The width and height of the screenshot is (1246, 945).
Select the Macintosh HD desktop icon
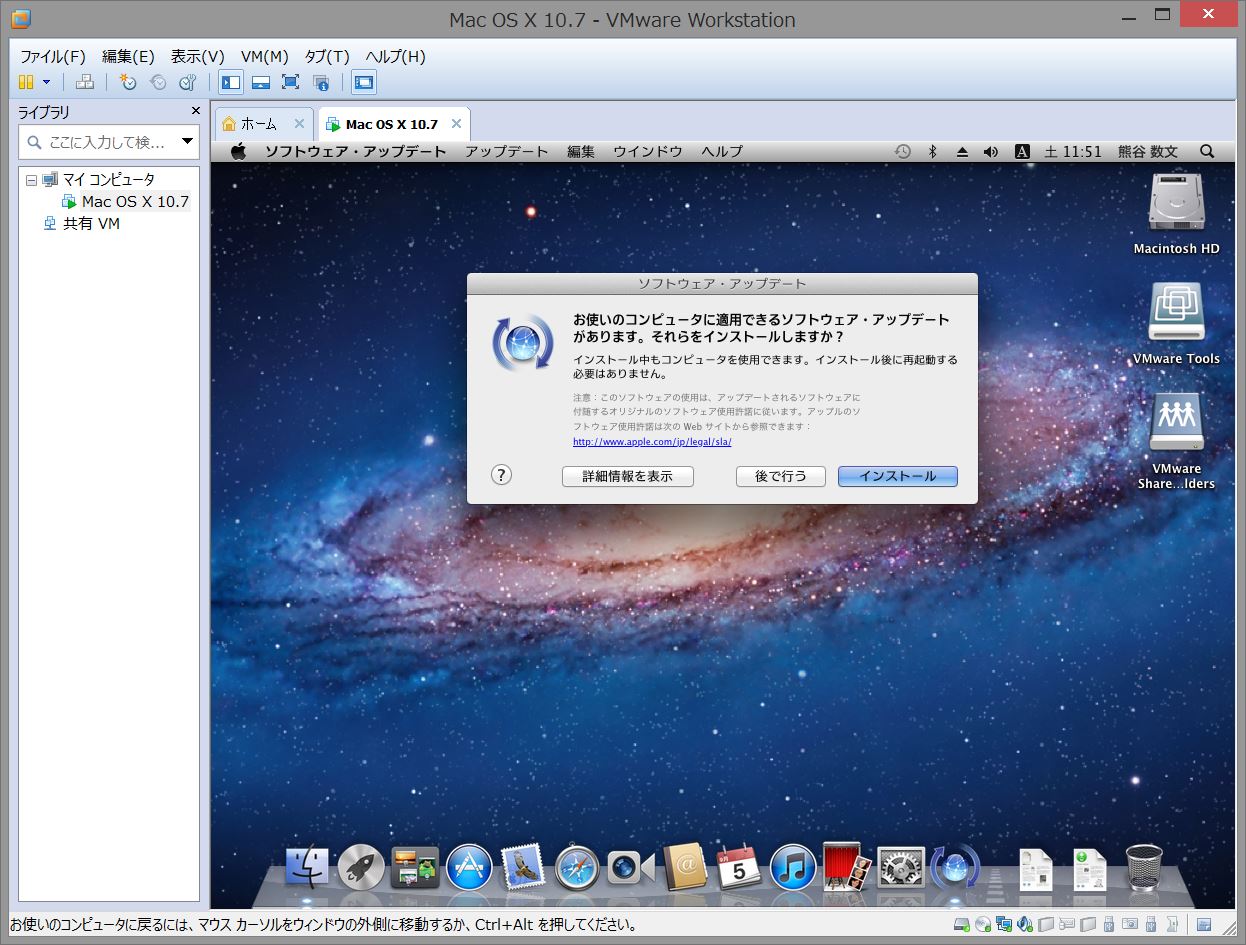coord(1176,215)
